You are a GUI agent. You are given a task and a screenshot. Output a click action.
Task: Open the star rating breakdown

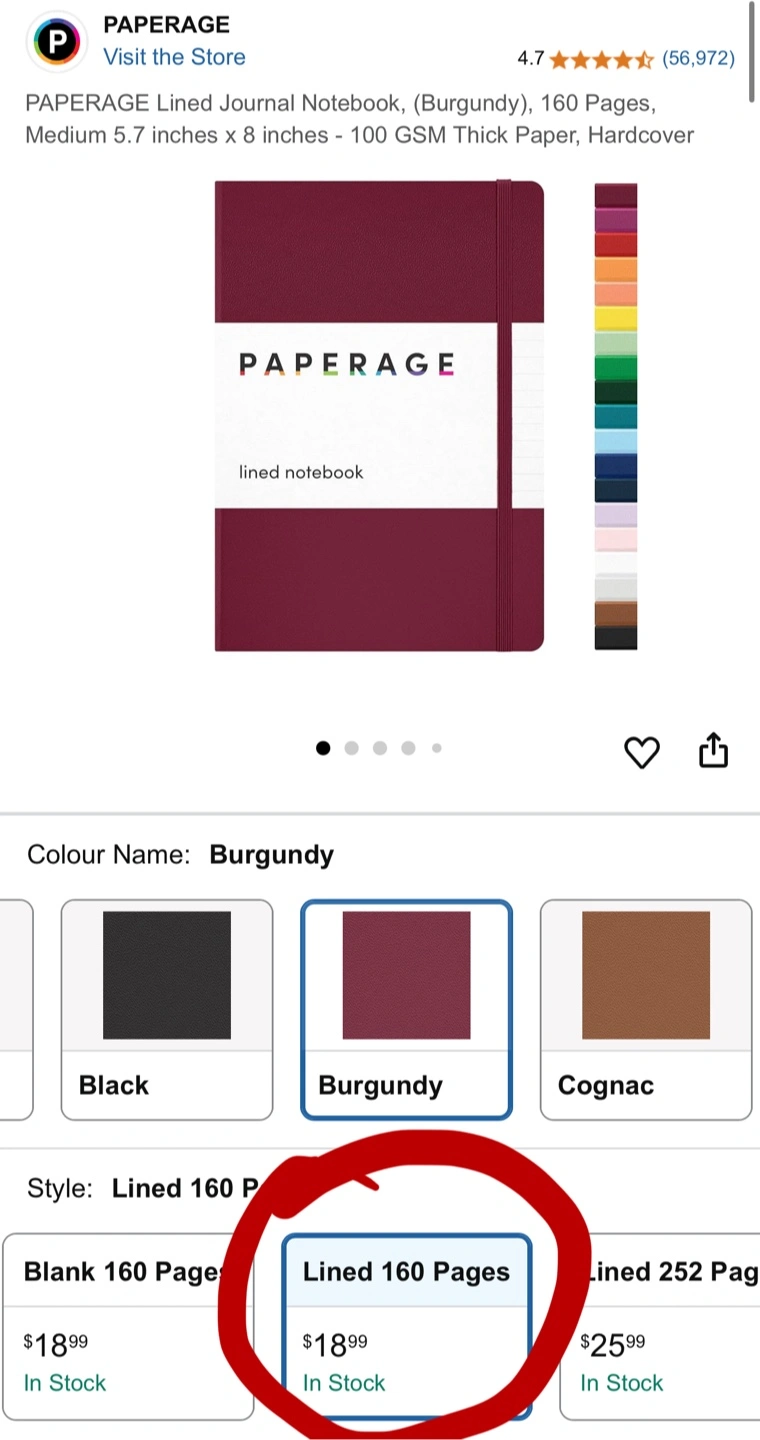pos(600,59)
